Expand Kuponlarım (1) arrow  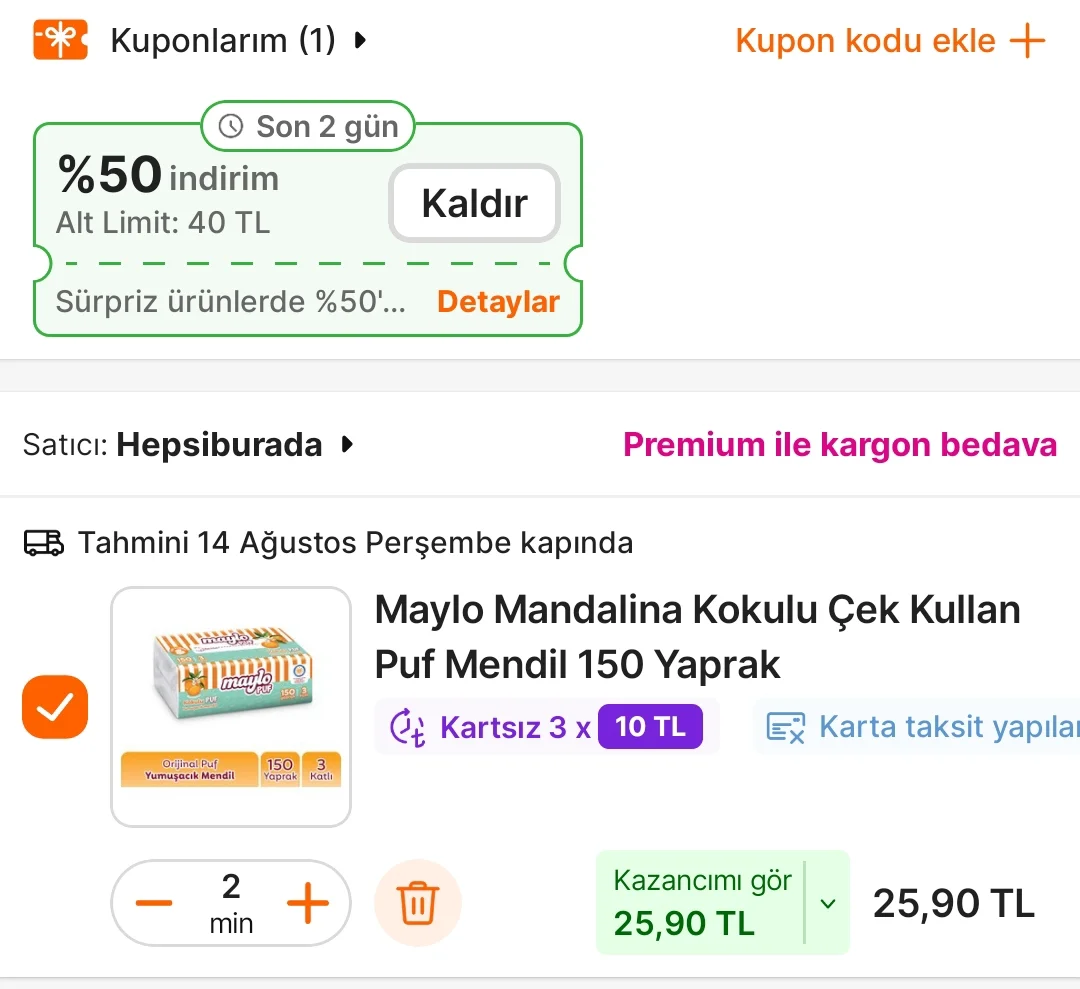click(x=360, y=41)
